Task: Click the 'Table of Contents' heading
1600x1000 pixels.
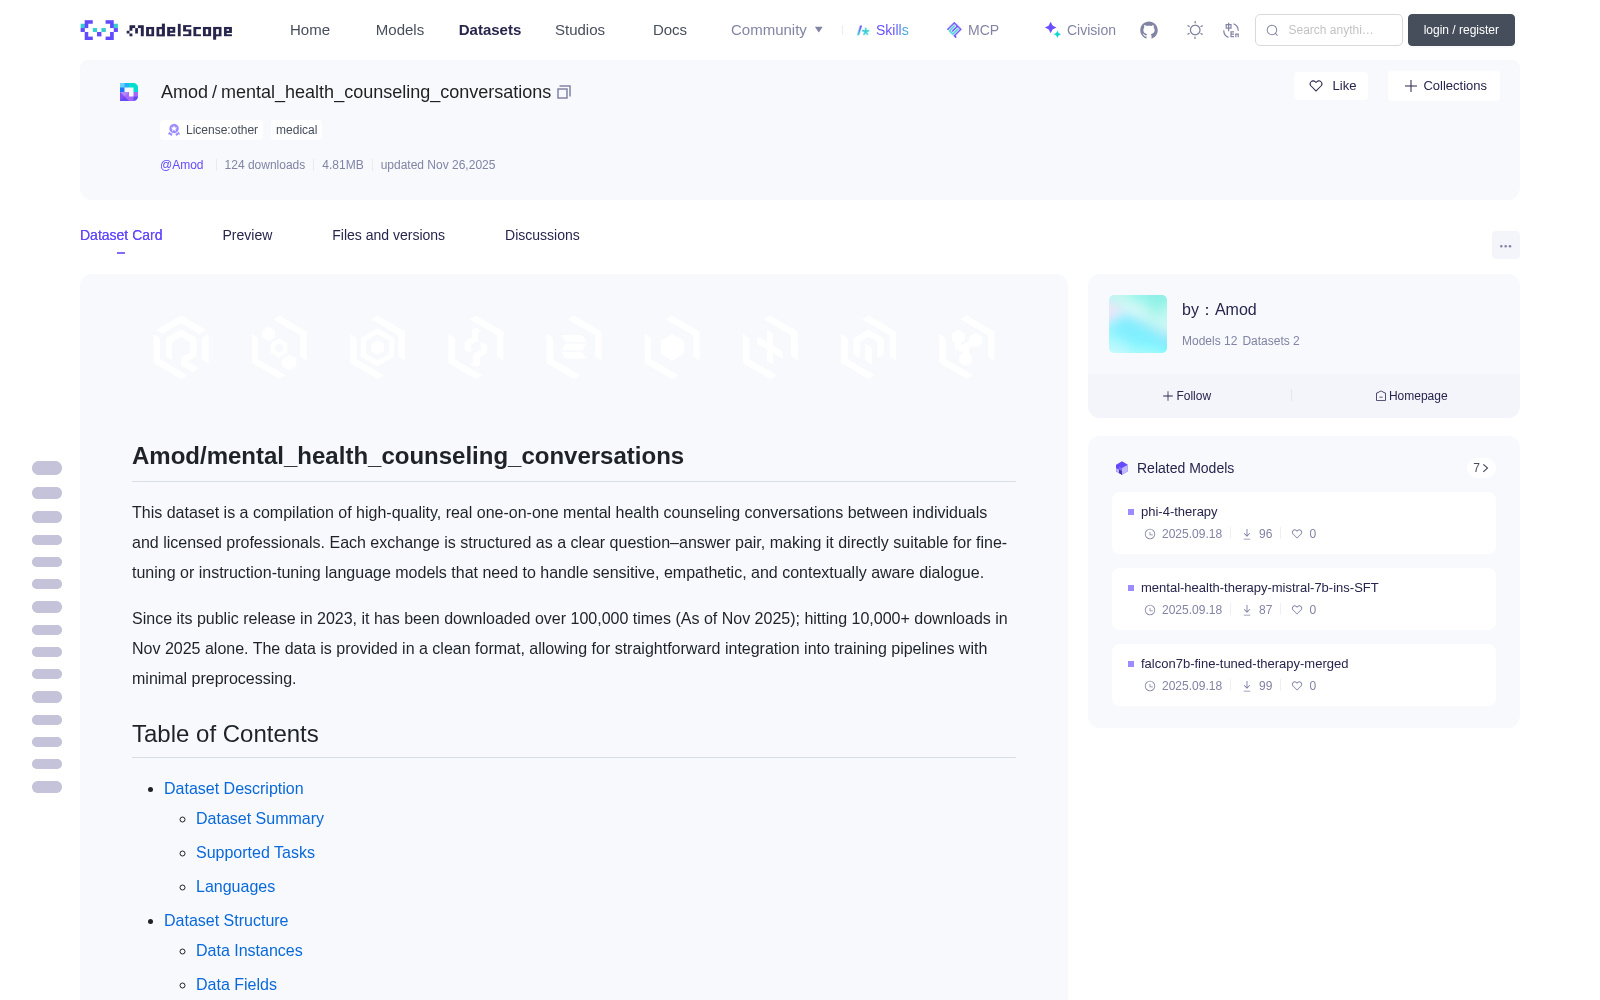Action: [225, 734]
